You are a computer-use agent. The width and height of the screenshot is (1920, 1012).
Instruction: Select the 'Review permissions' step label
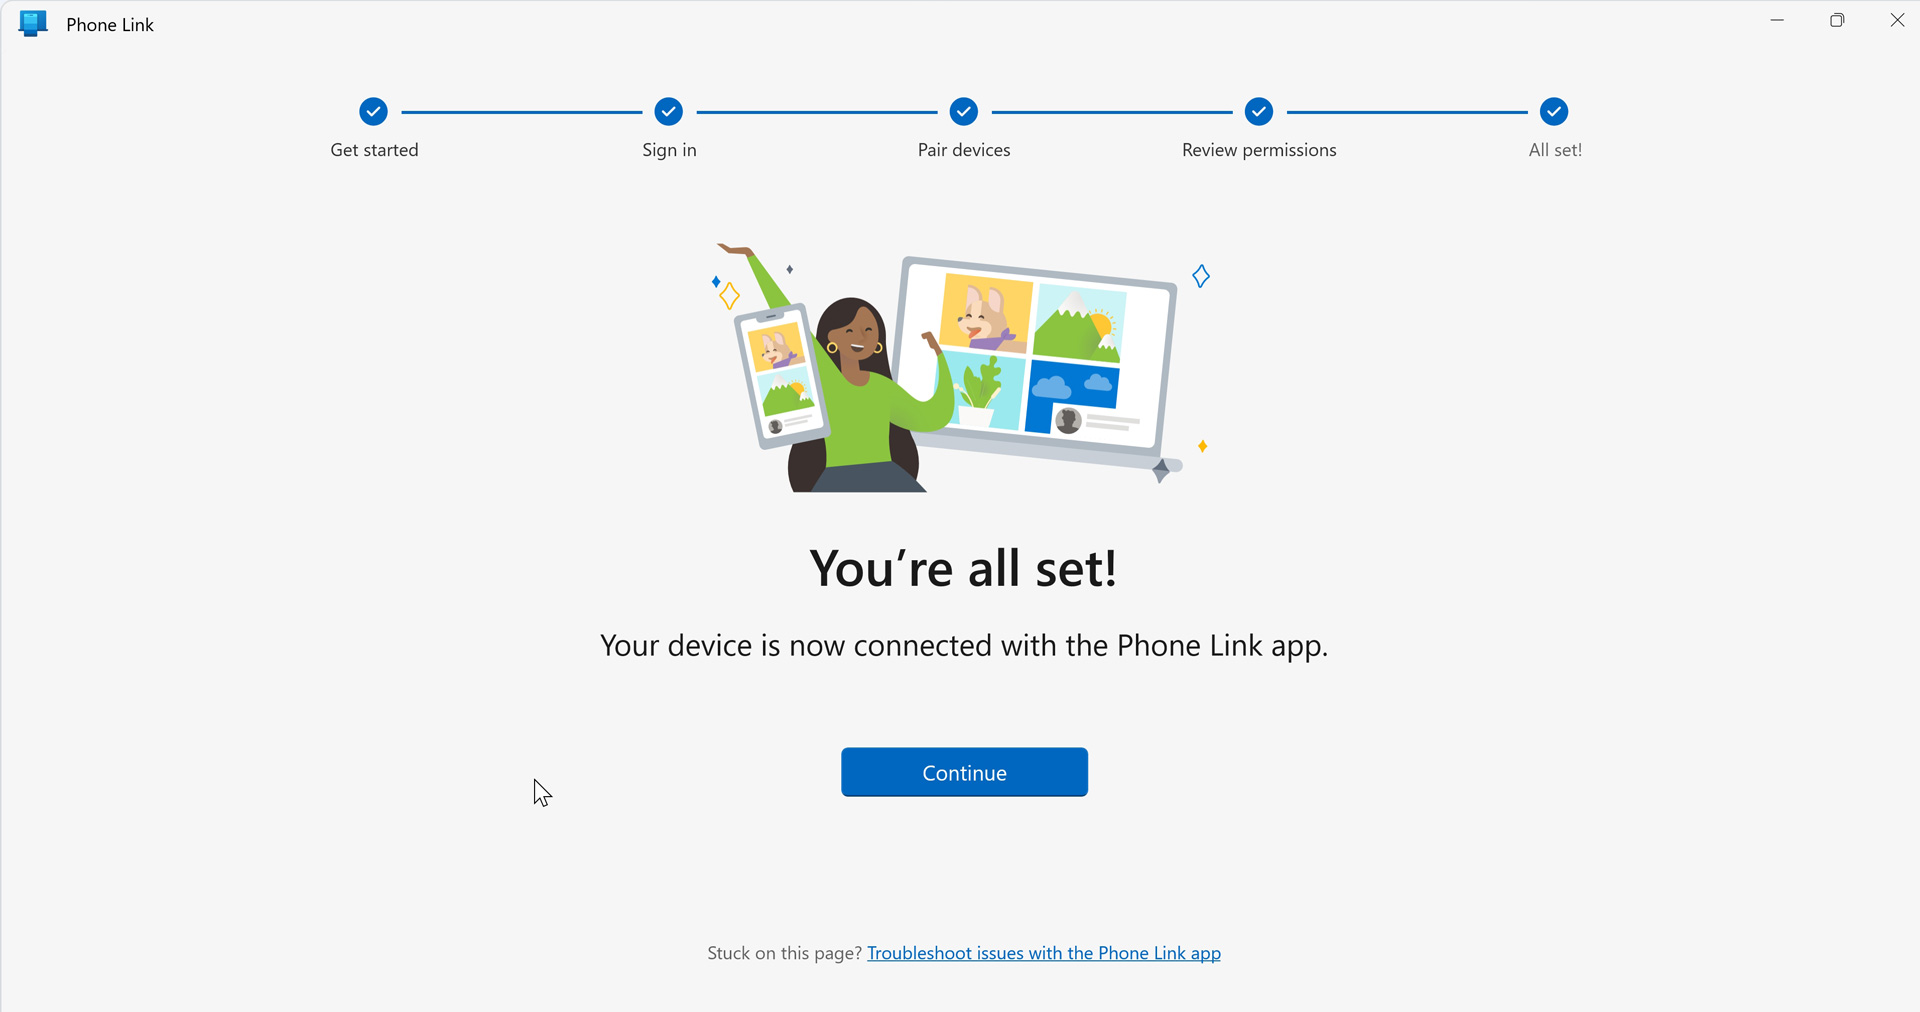(x=1259, y=150)
